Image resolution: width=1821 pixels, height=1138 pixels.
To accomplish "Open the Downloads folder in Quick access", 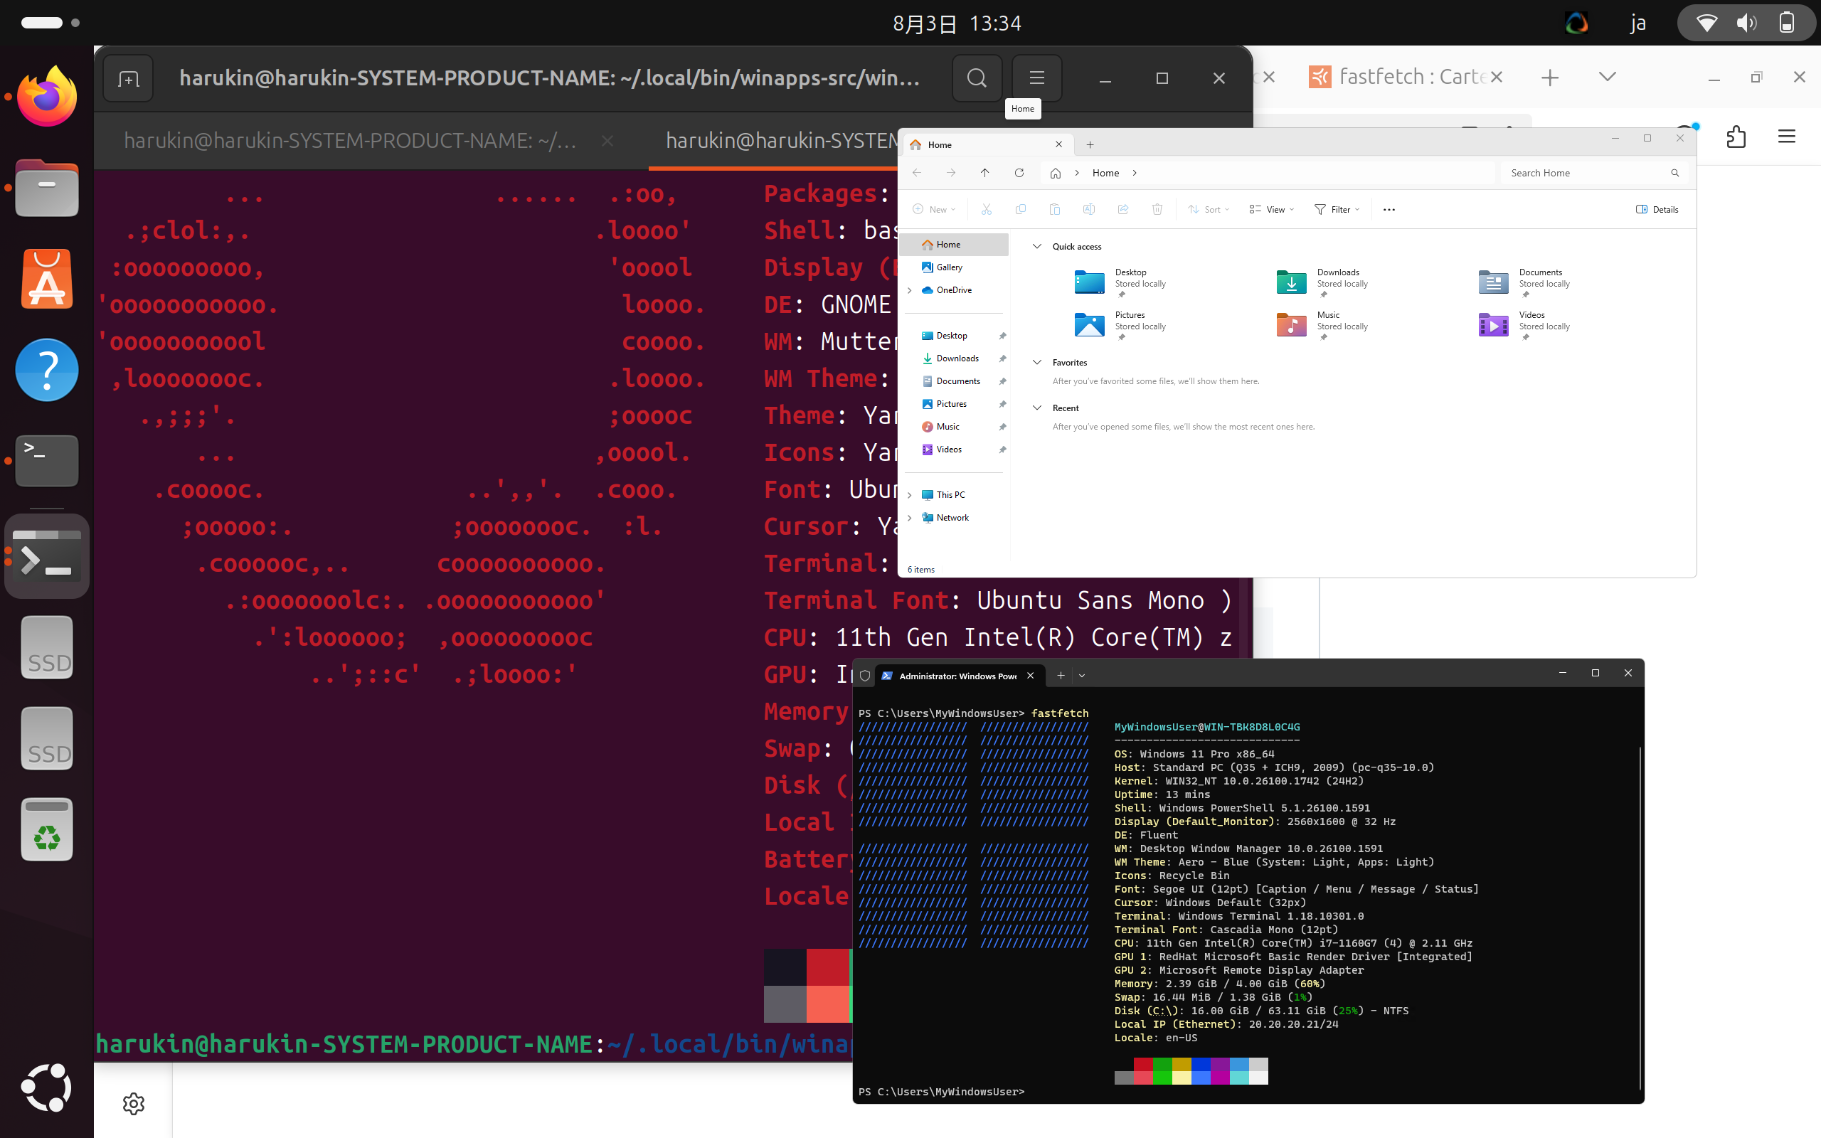I will click(x=1323, y=282).
